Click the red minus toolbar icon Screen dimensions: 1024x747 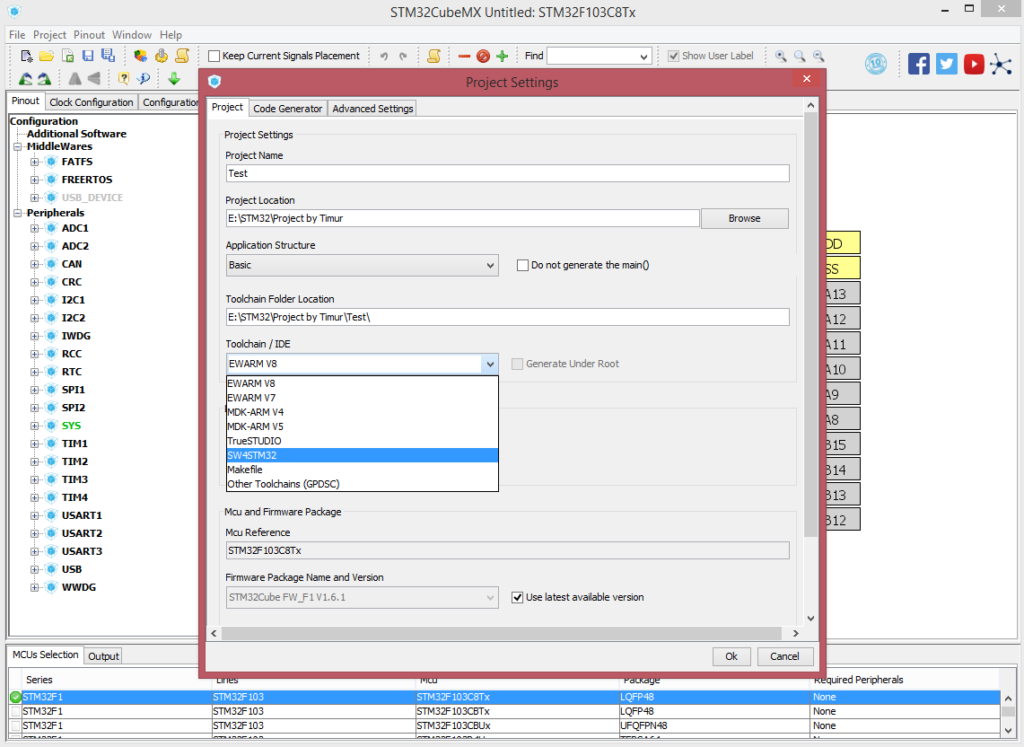click(464, 56)
